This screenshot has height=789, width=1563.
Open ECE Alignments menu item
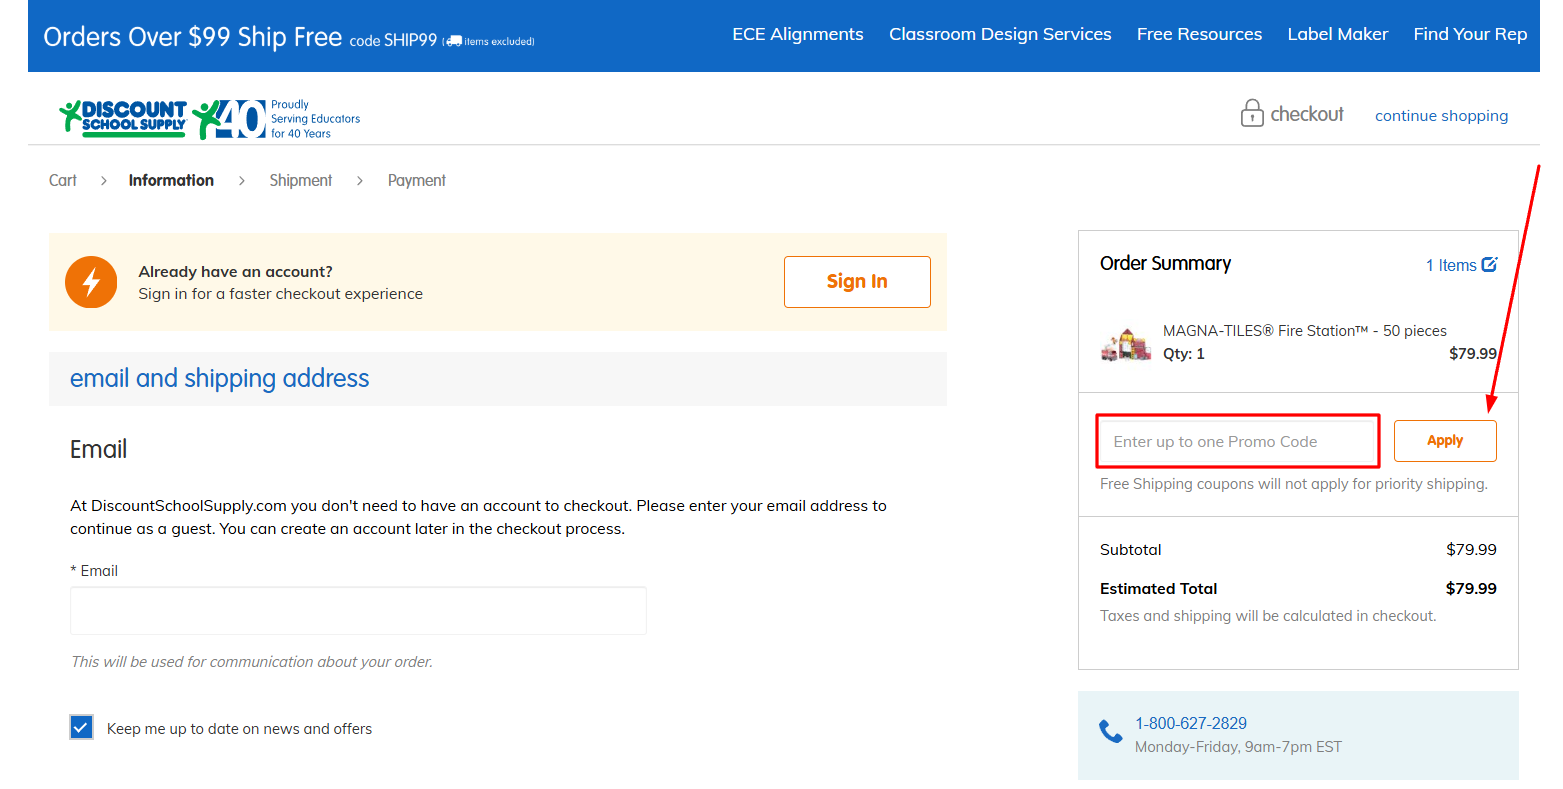[798, 34]
